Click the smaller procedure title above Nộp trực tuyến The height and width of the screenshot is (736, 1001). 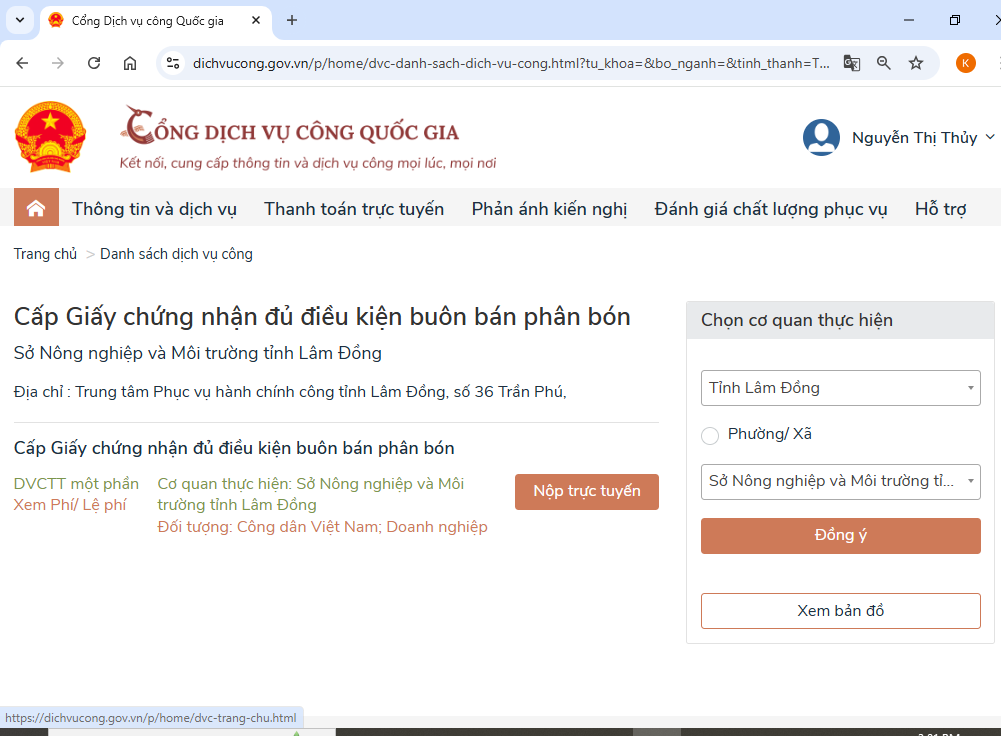pos(234,448)
